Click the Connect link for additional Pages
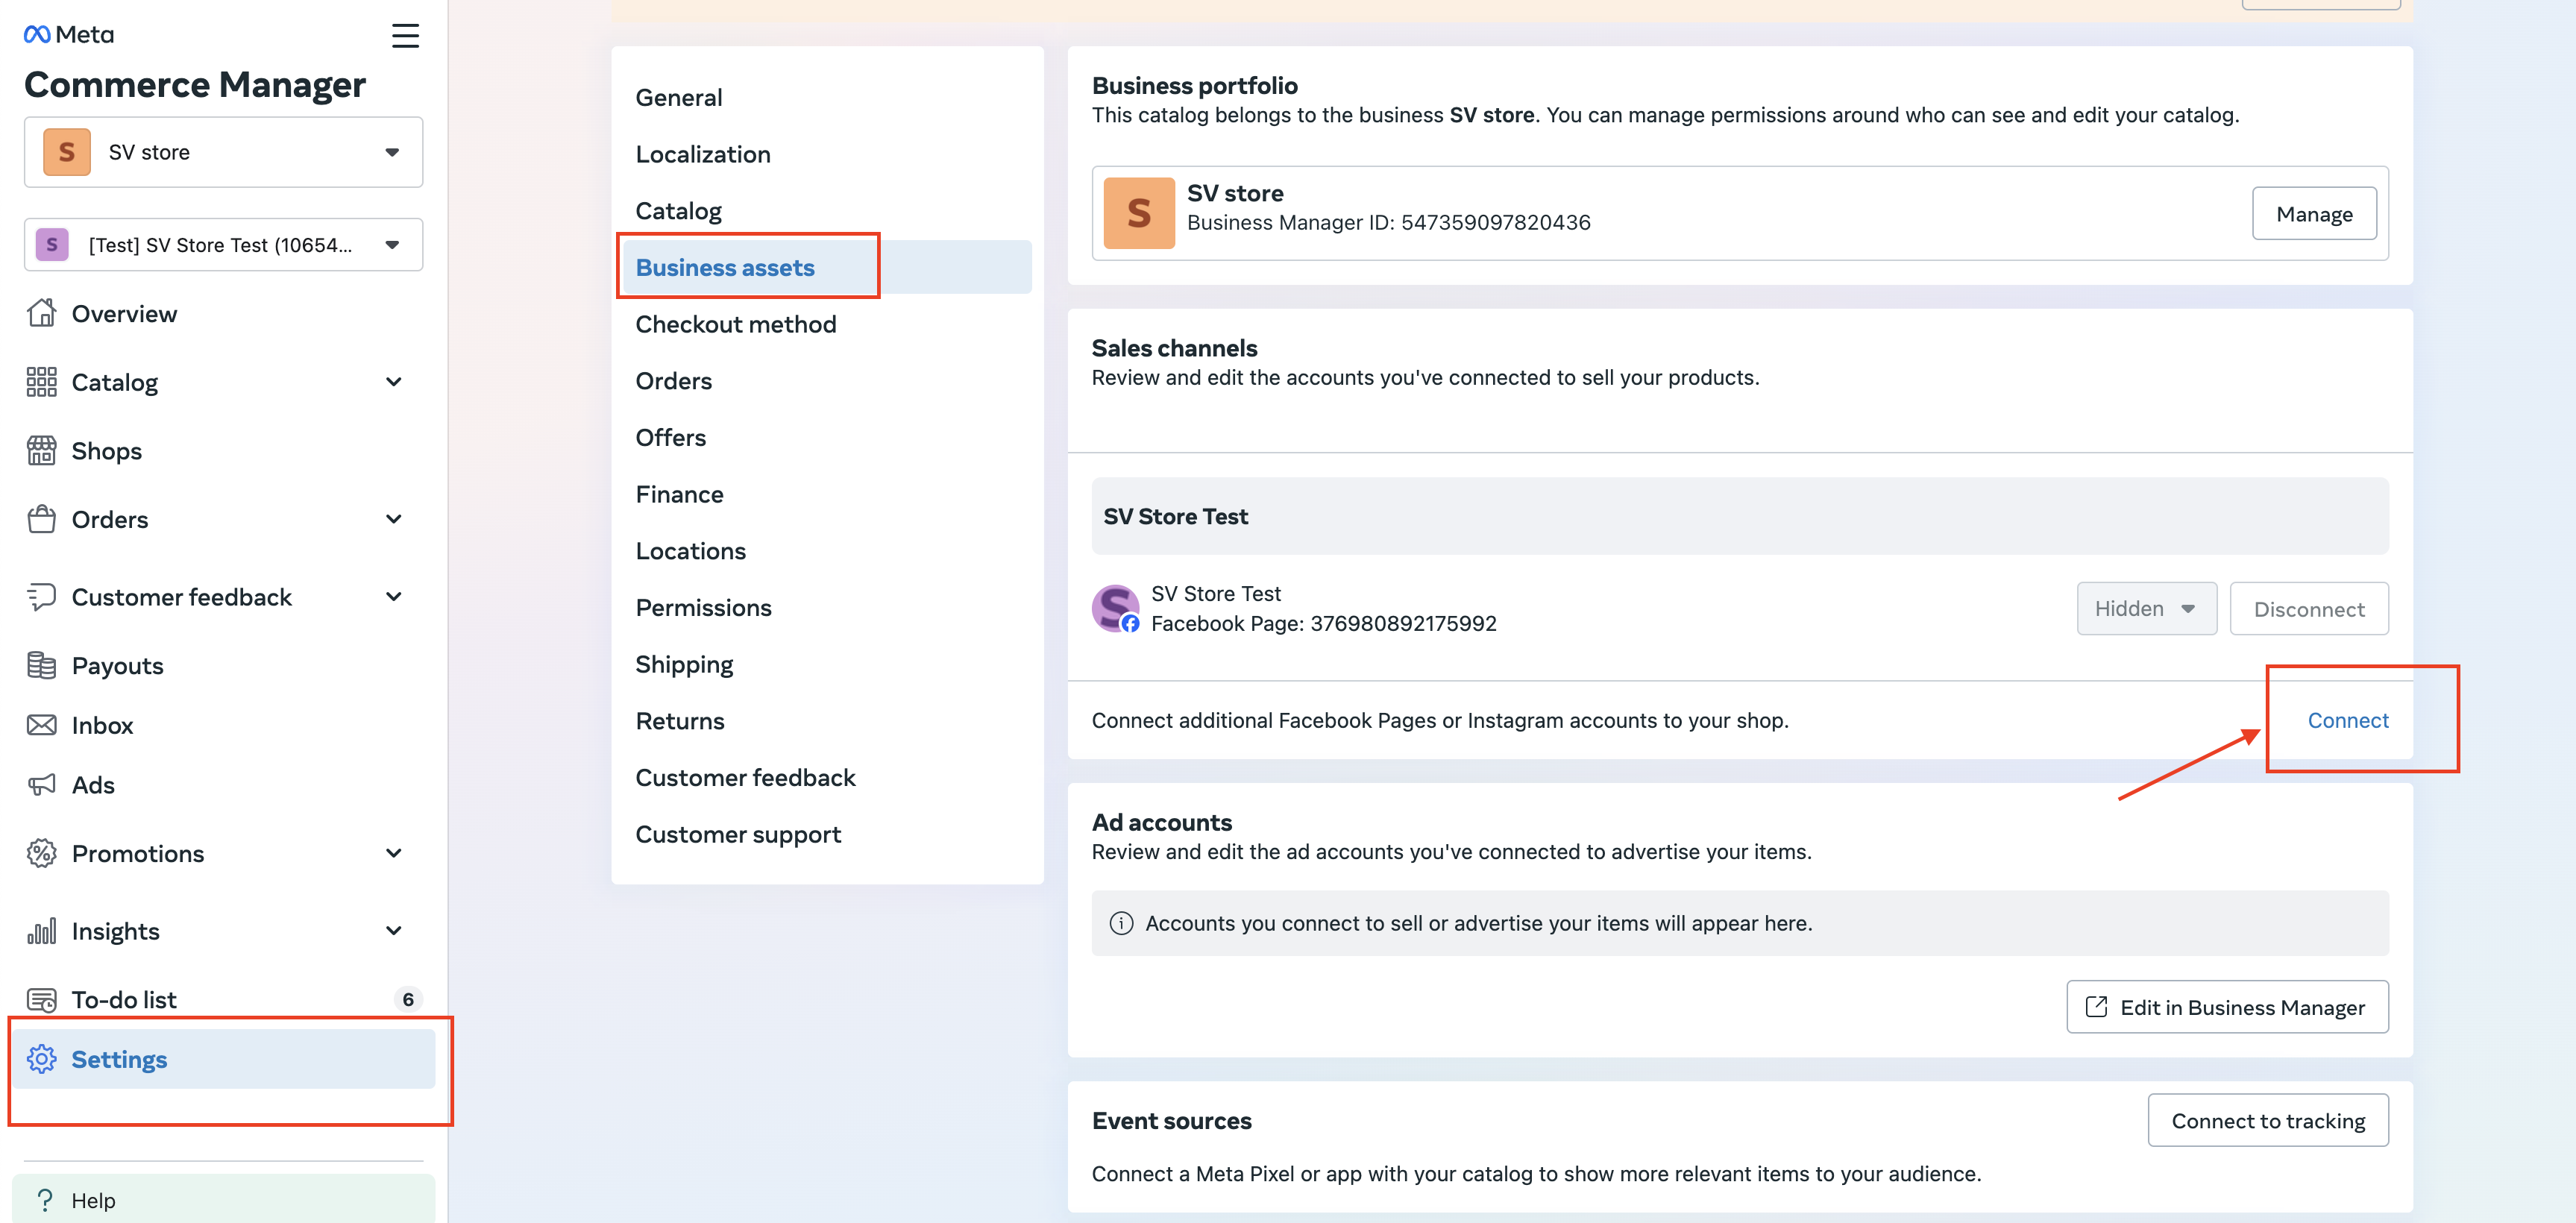Screen dimensions: 2576x1223 tap(2347, 720)
